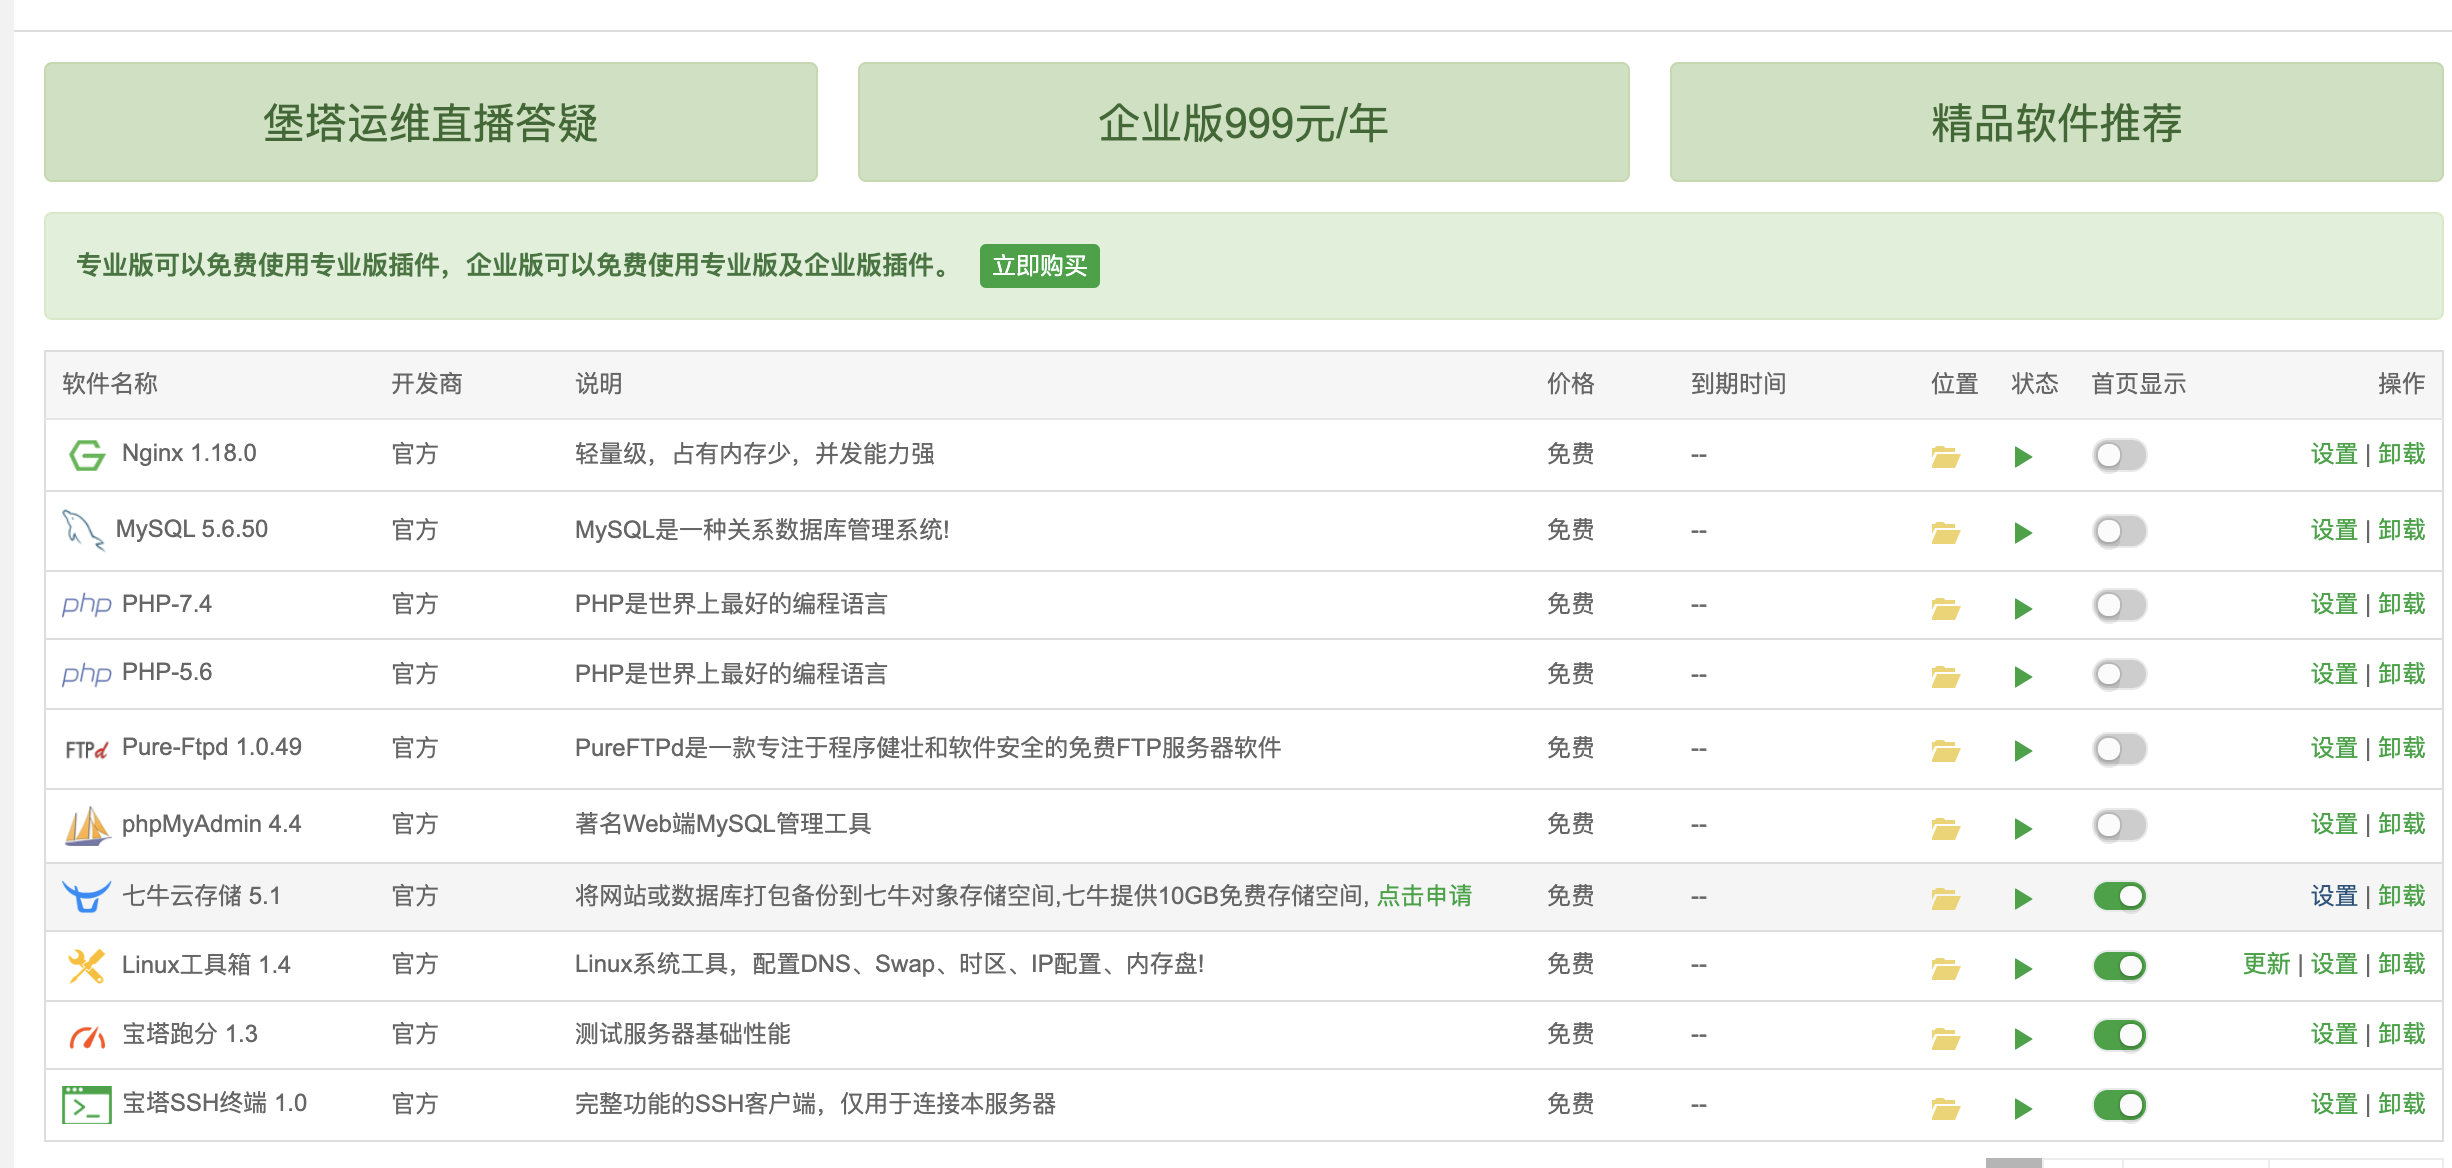Click the MySQL status play icon

(2023, 533)
